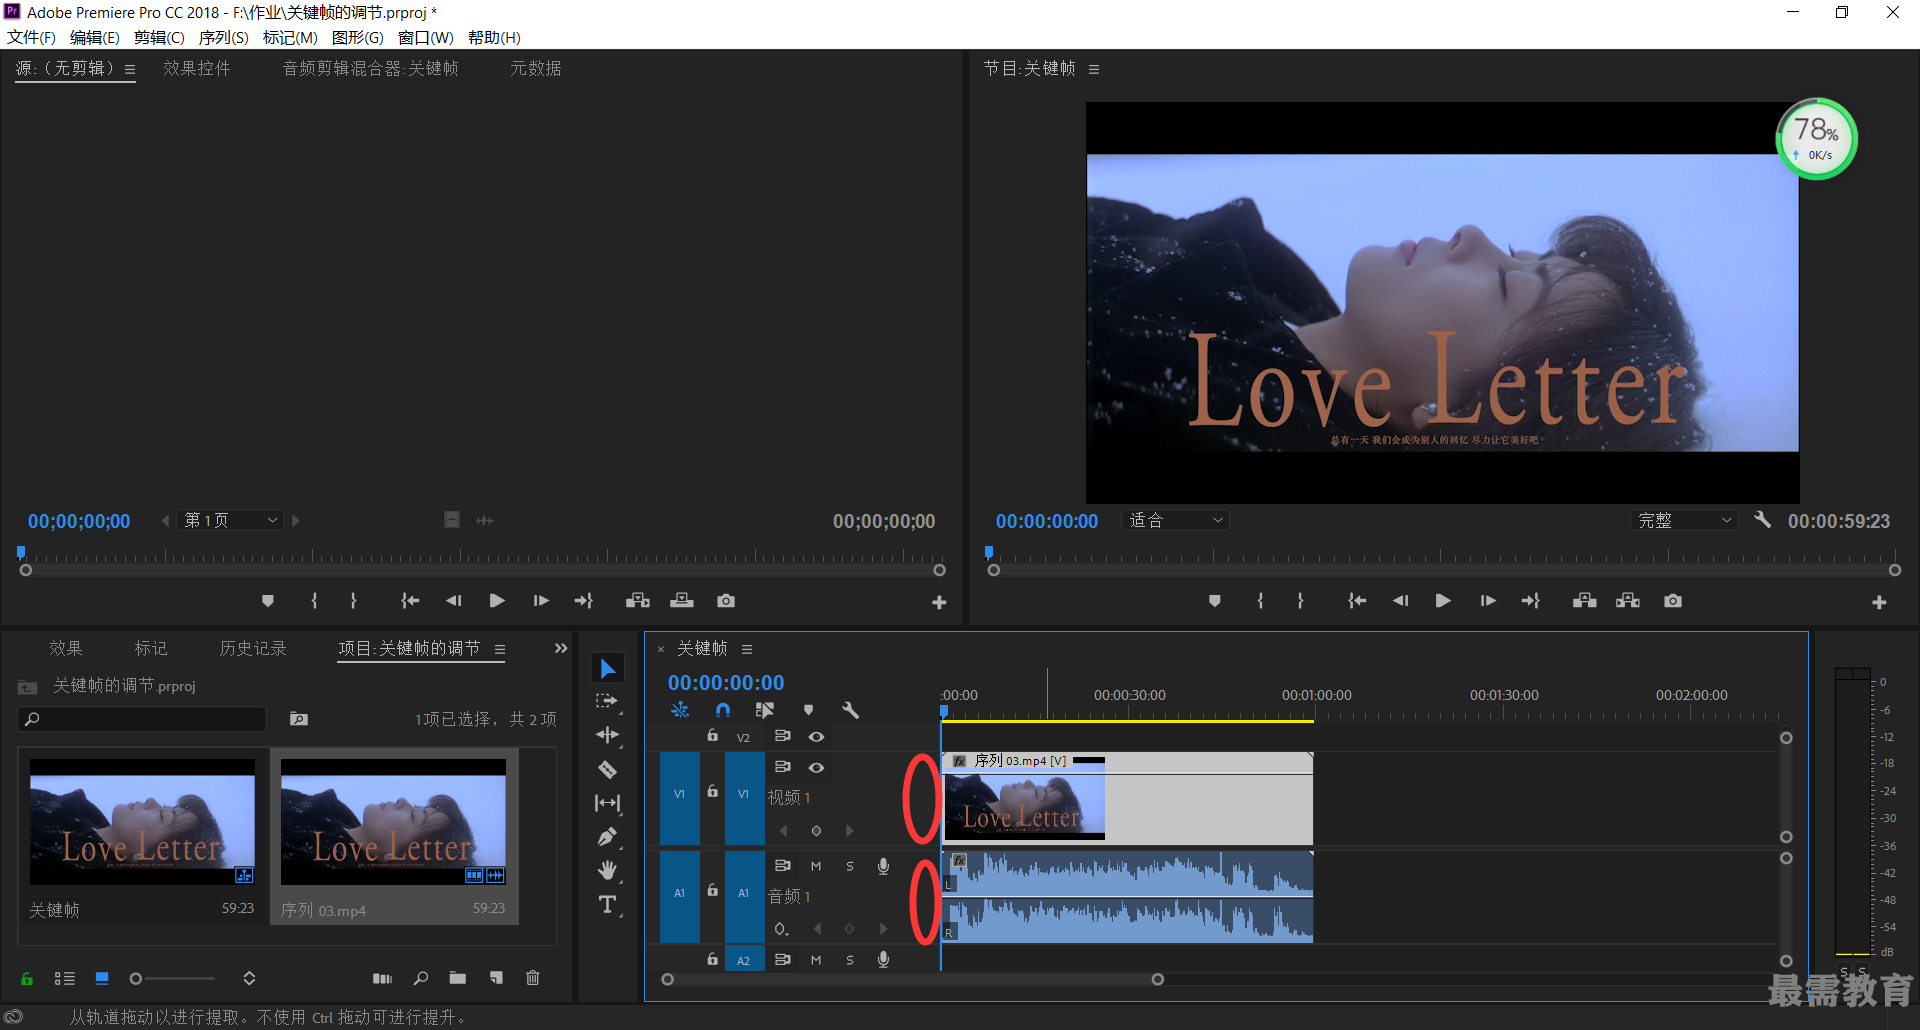Play in source monitor
Image resolution: width=1920 pixels, height=1030 pixels.
tap(497, 601)
